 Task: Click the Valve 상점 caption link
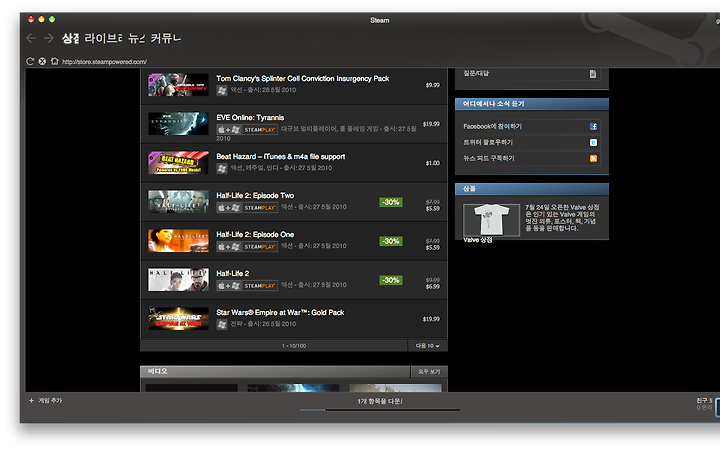pyautogui.click(x=478, y=240)
